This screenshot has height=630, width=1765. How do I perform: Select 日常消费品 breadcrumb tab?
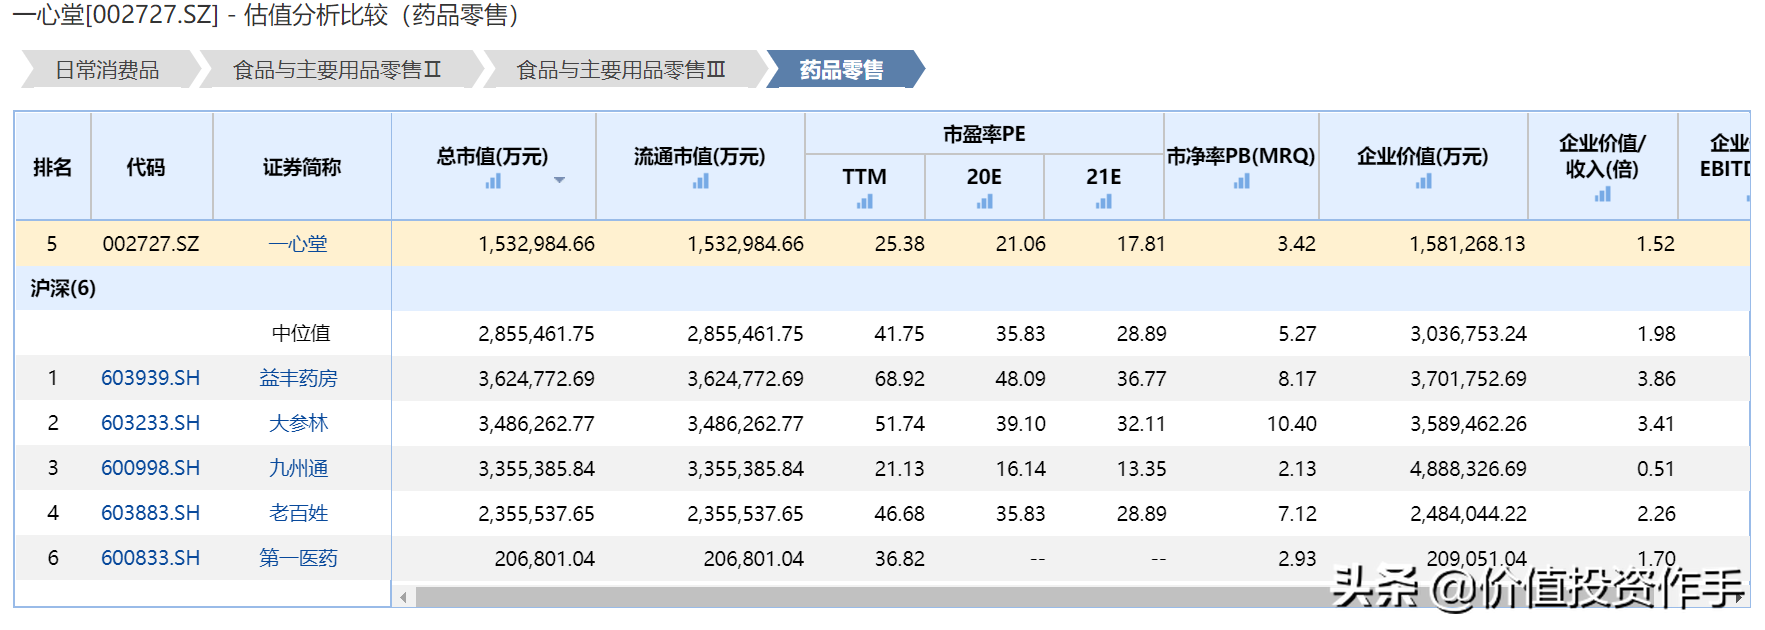tap(107, 70)
